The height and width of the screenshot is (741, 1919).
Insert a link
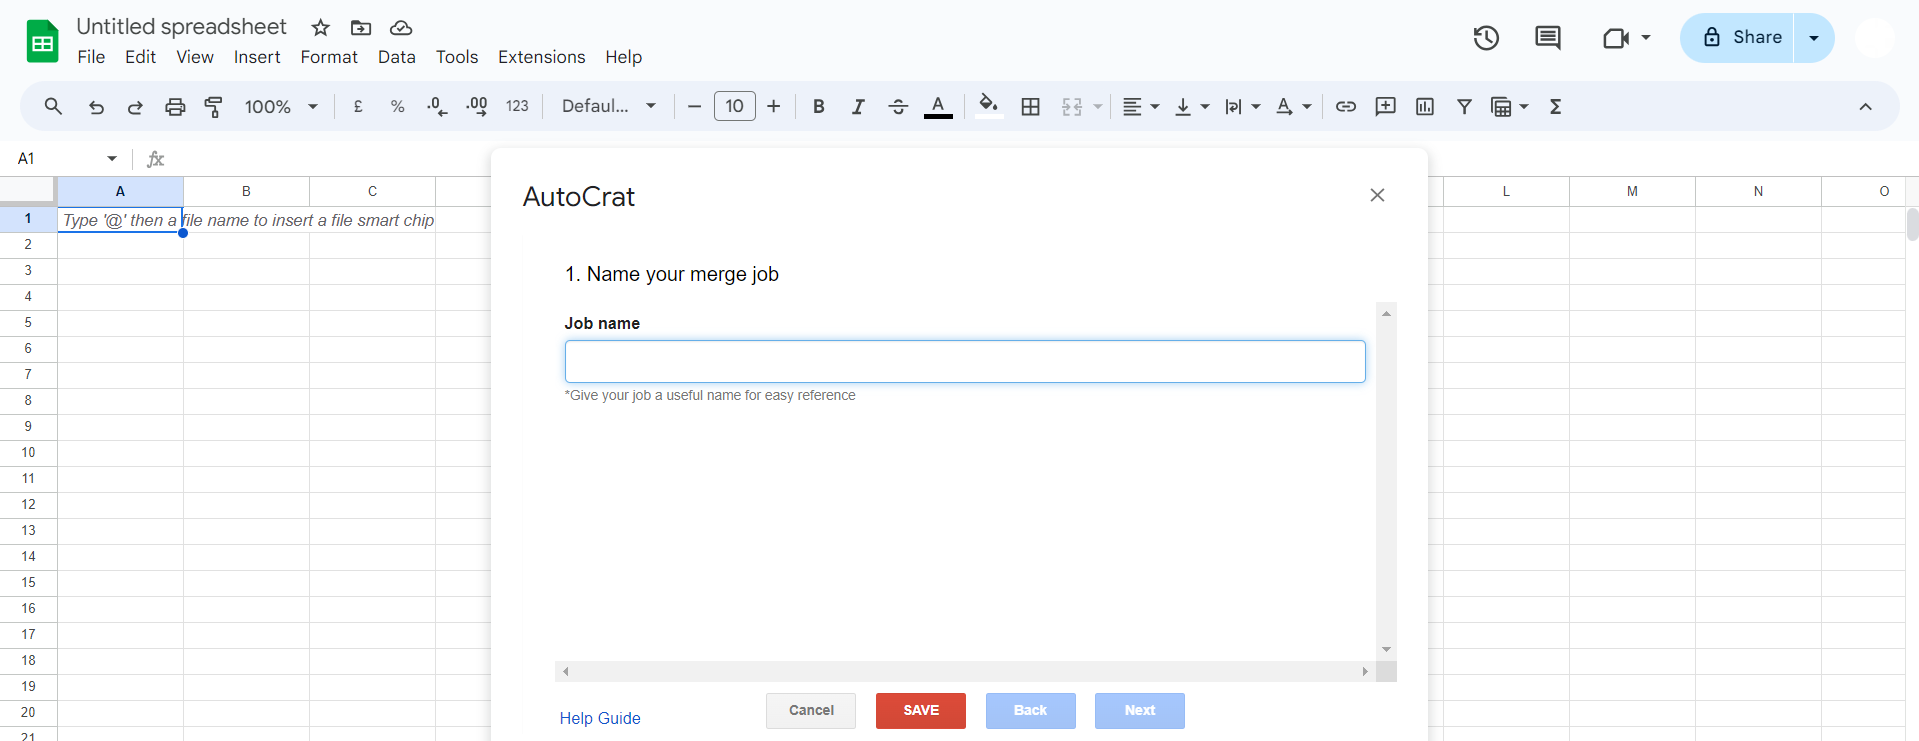pyautogui.click(x=1346, y=106)
